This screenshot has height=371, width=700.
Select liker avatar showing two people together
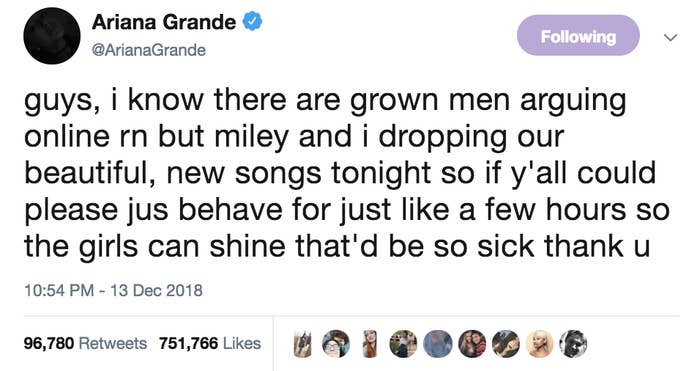(472, 344)
